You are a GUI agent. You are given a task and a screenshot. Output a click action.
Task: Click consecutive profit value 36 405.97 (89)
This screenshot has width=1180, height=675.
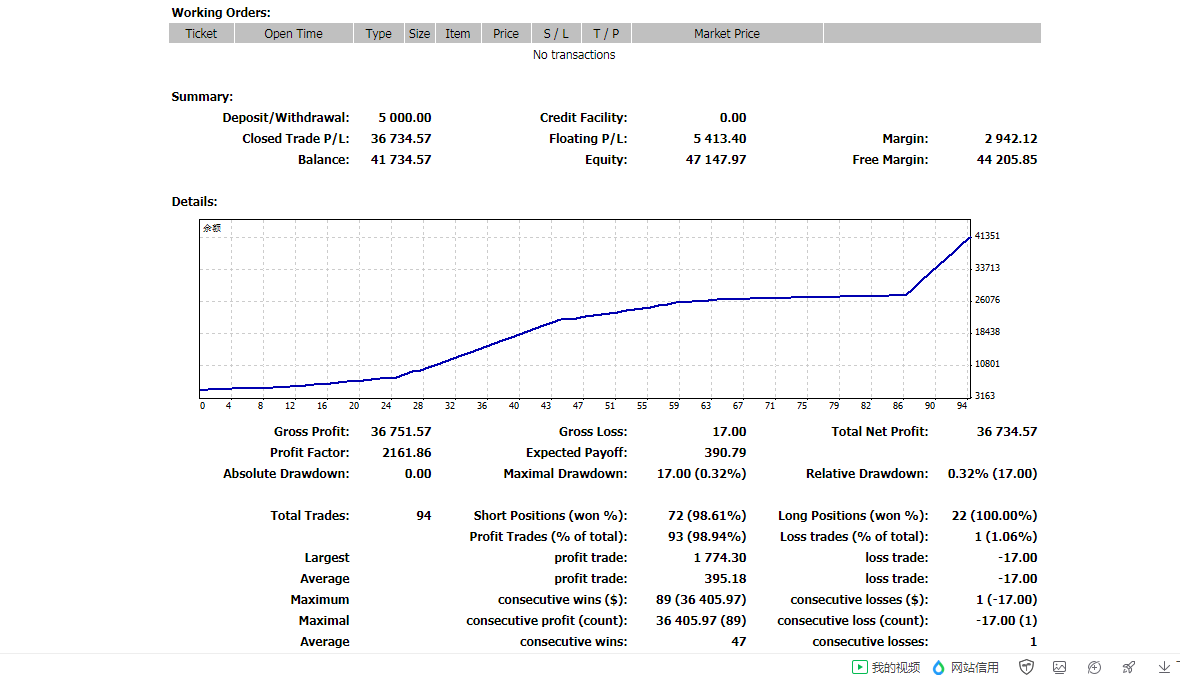701,622
